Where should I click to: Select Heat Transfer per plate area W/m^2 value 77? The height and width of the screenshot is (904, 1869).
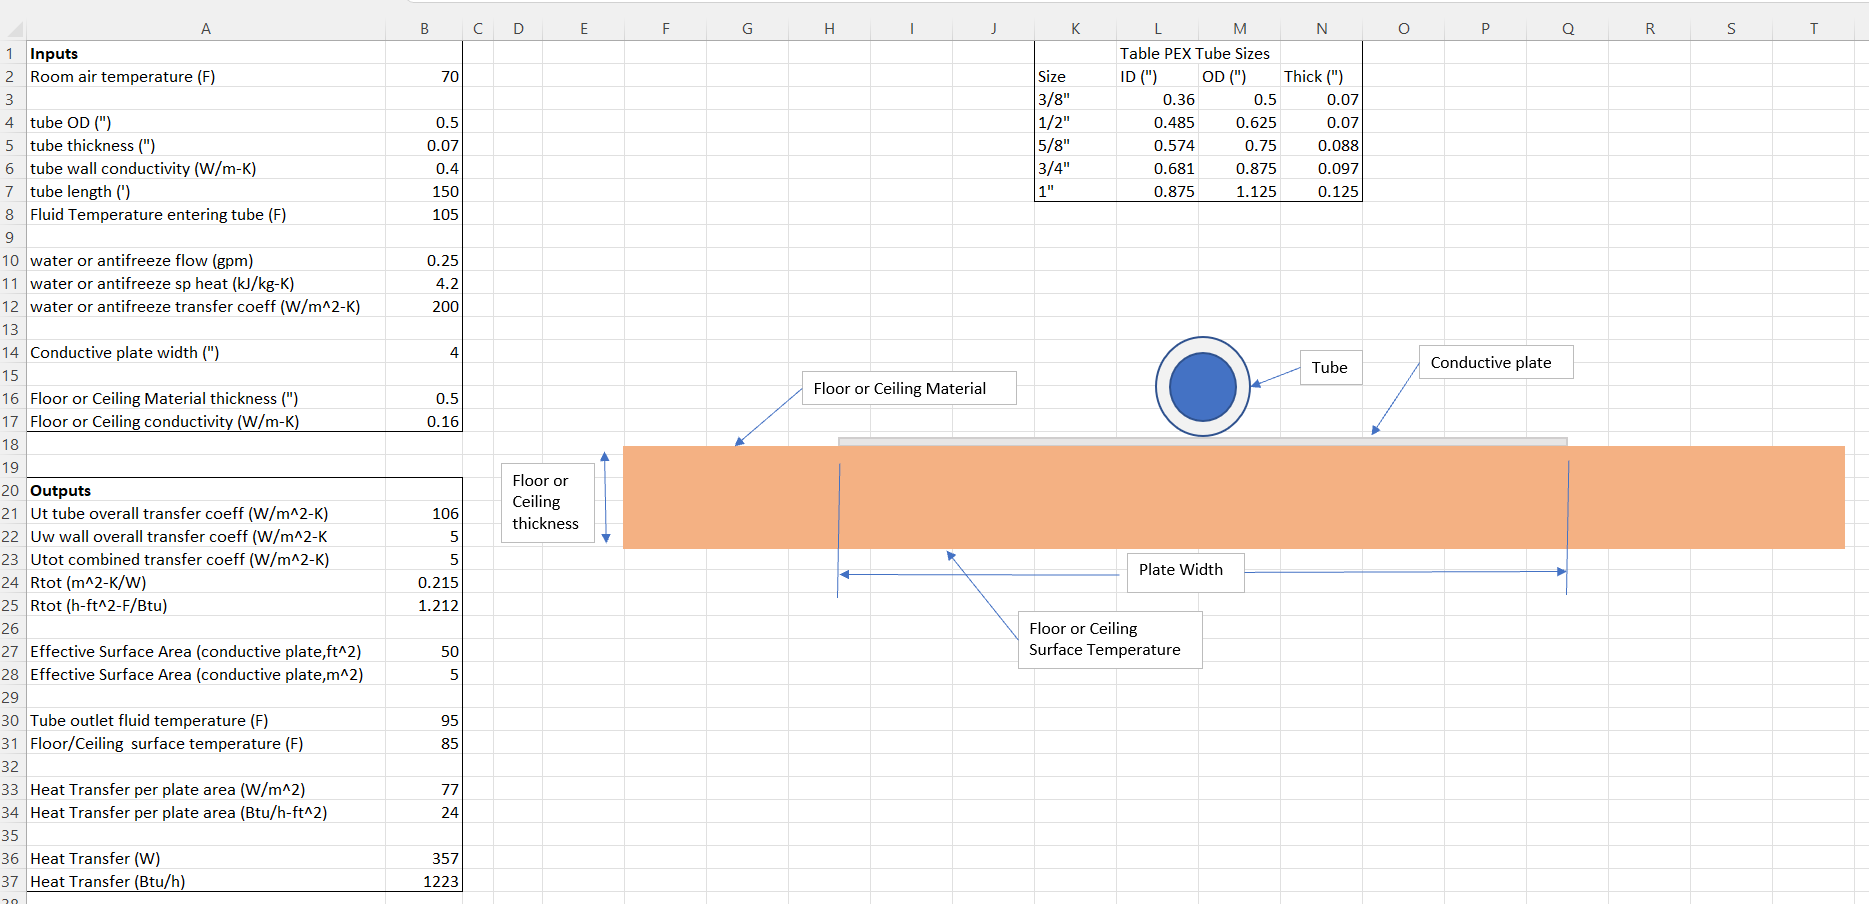(x=424, y=790)
